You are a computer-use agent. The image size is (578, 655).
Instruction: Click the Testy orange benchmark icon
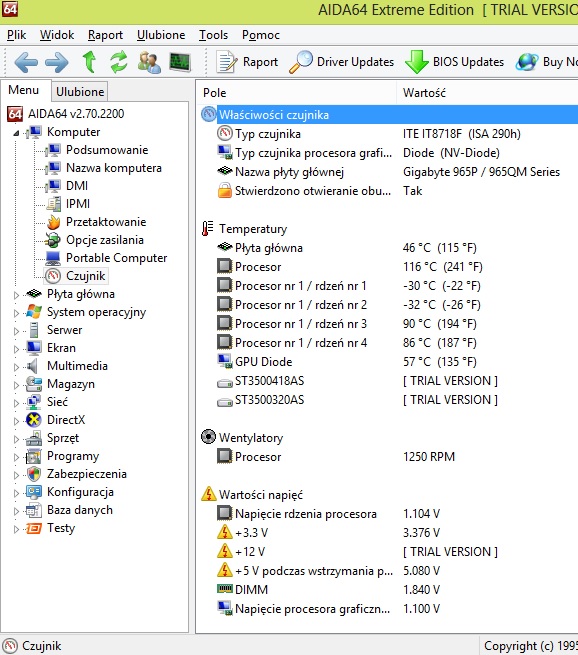[x=33, y=528]
